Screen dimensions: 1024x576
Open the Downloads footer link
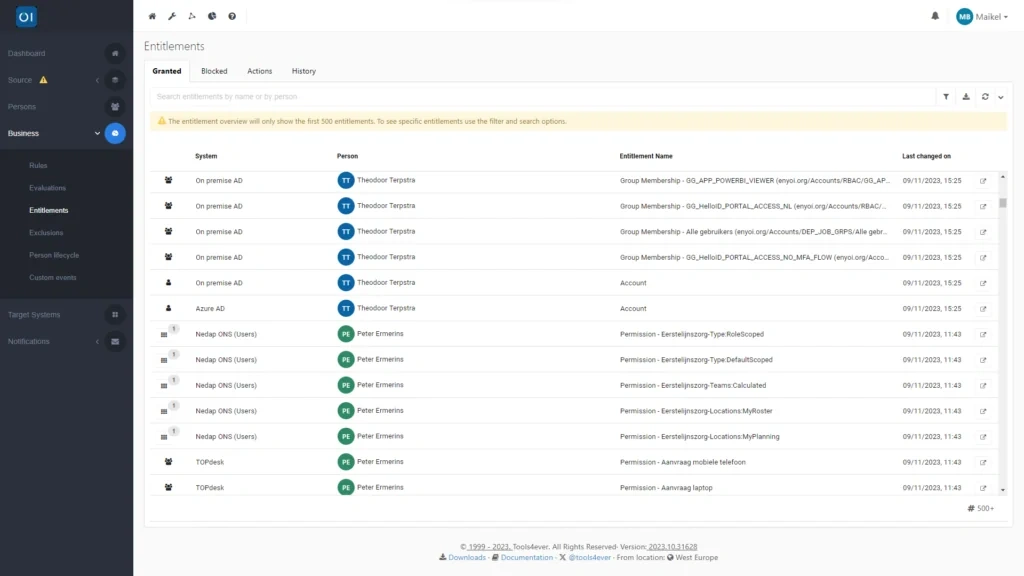[x=467, y=558]
